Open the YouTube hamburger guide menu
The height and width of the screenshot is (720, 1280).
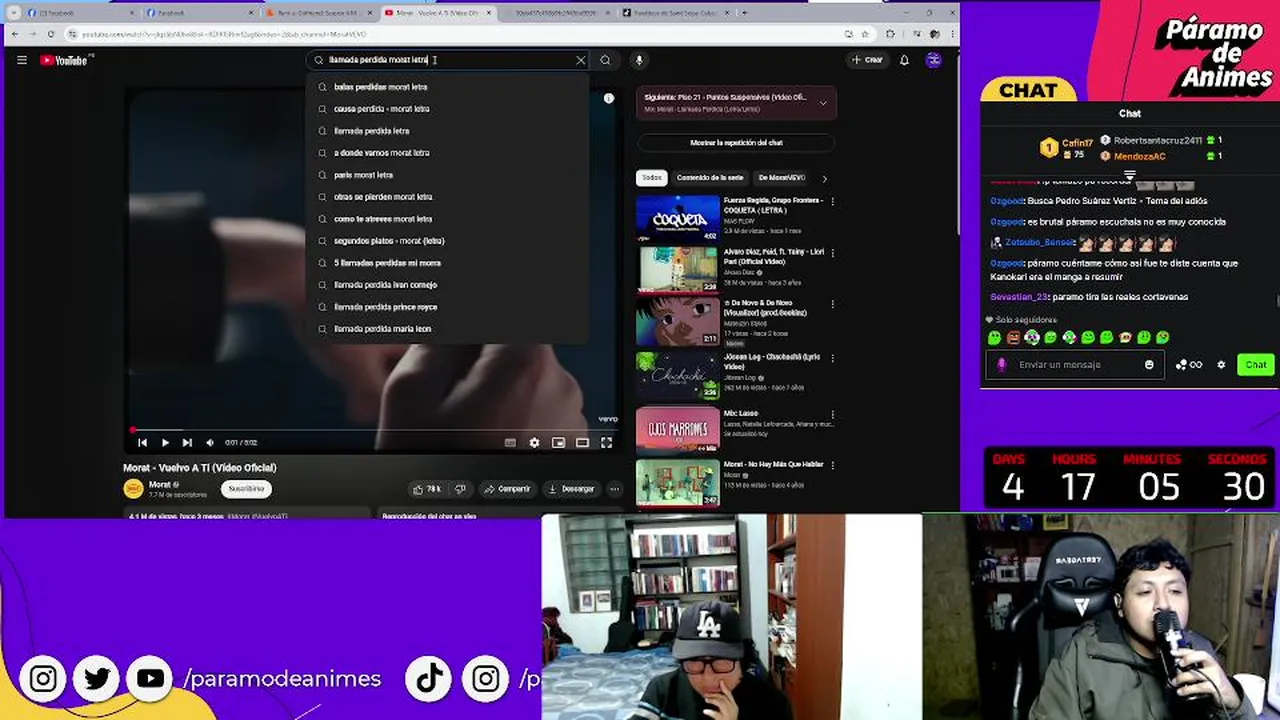21,60
